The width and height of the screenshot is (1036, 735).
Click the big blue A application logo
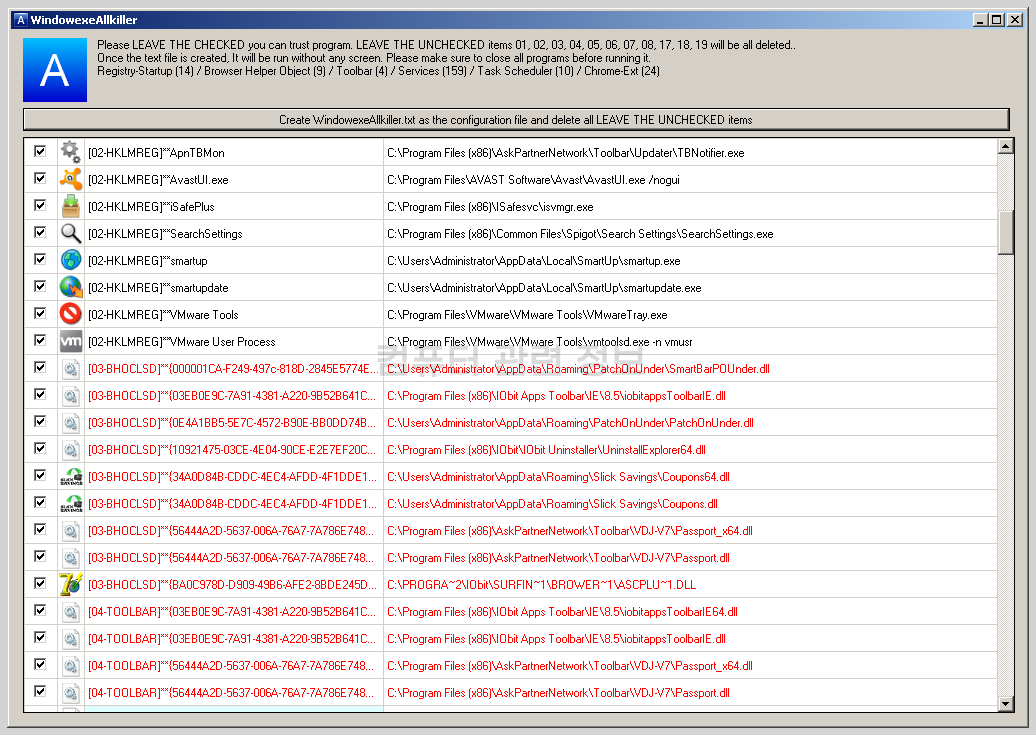[x=55, y=69]
